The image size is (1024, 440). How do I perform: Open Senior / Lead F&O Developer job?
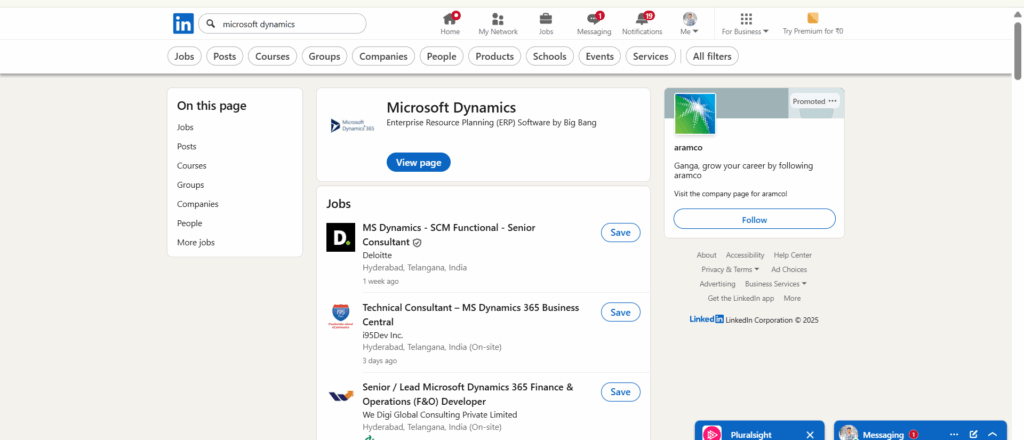(x=468, y=394)
